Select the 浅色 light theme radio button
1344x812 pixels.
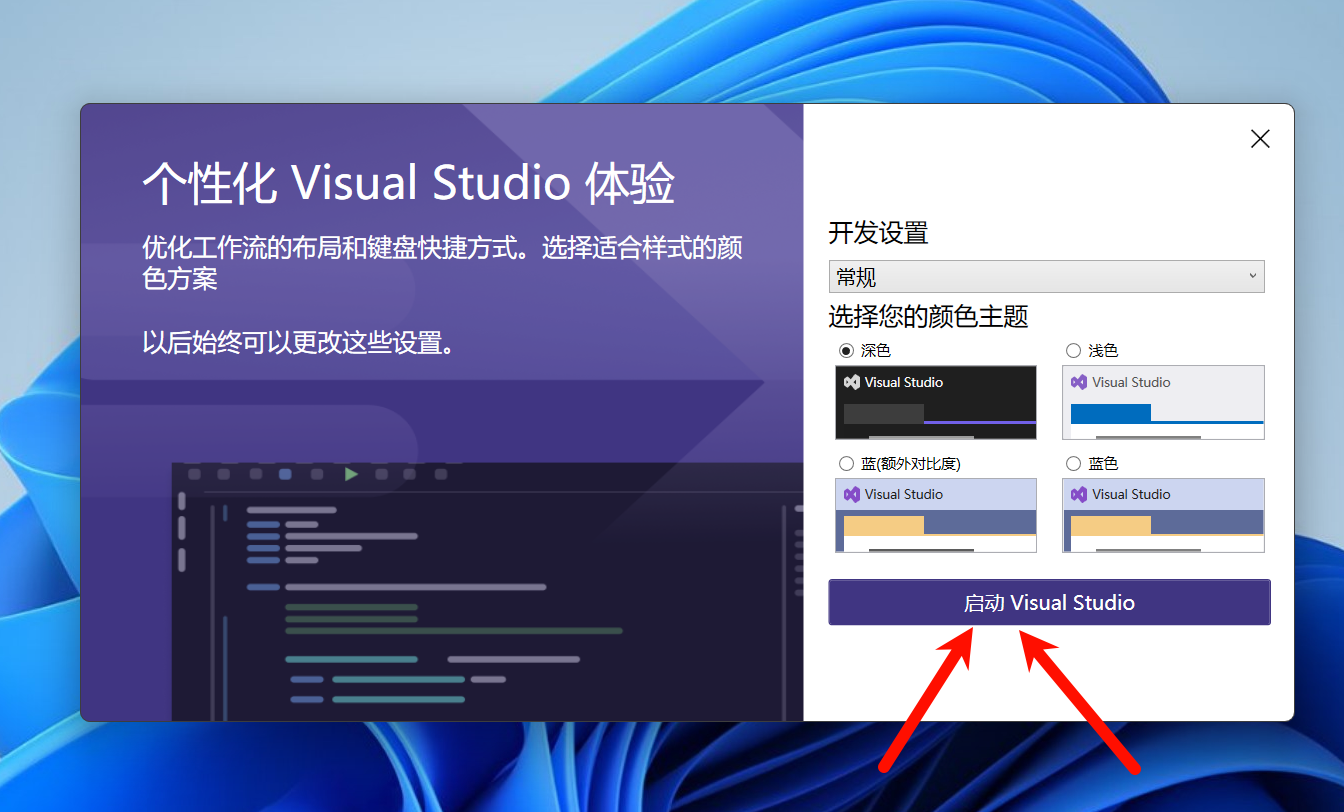coord(1074,351)
